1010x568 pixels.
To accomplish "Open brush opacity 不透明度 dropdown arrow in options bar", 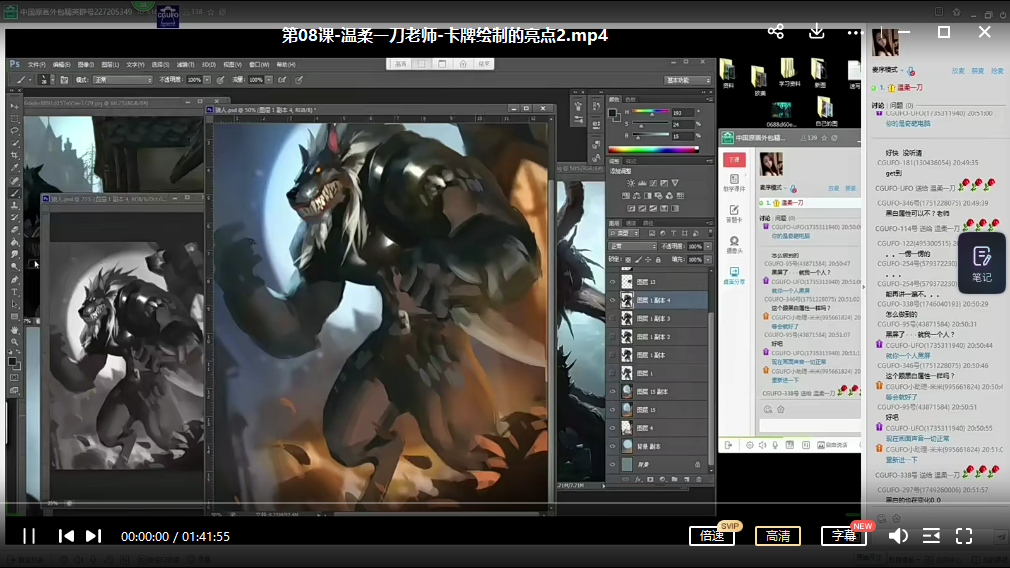I will [x=207, y=80].
